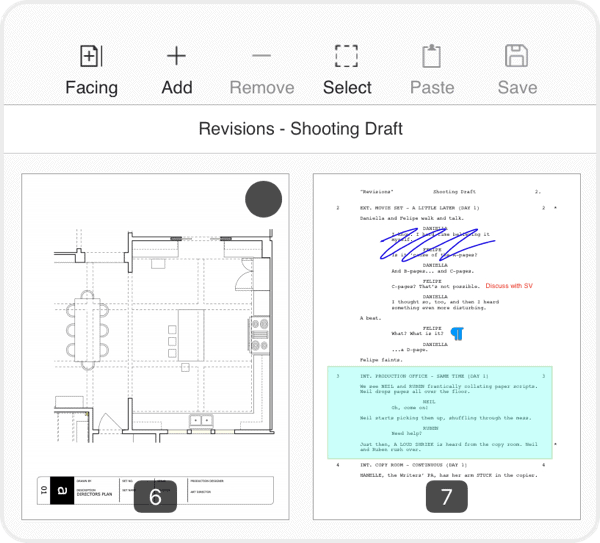The image size is (600, 543).
Task: Click the "Revisions - Shooting Draft" title
Action: [300, 129]
